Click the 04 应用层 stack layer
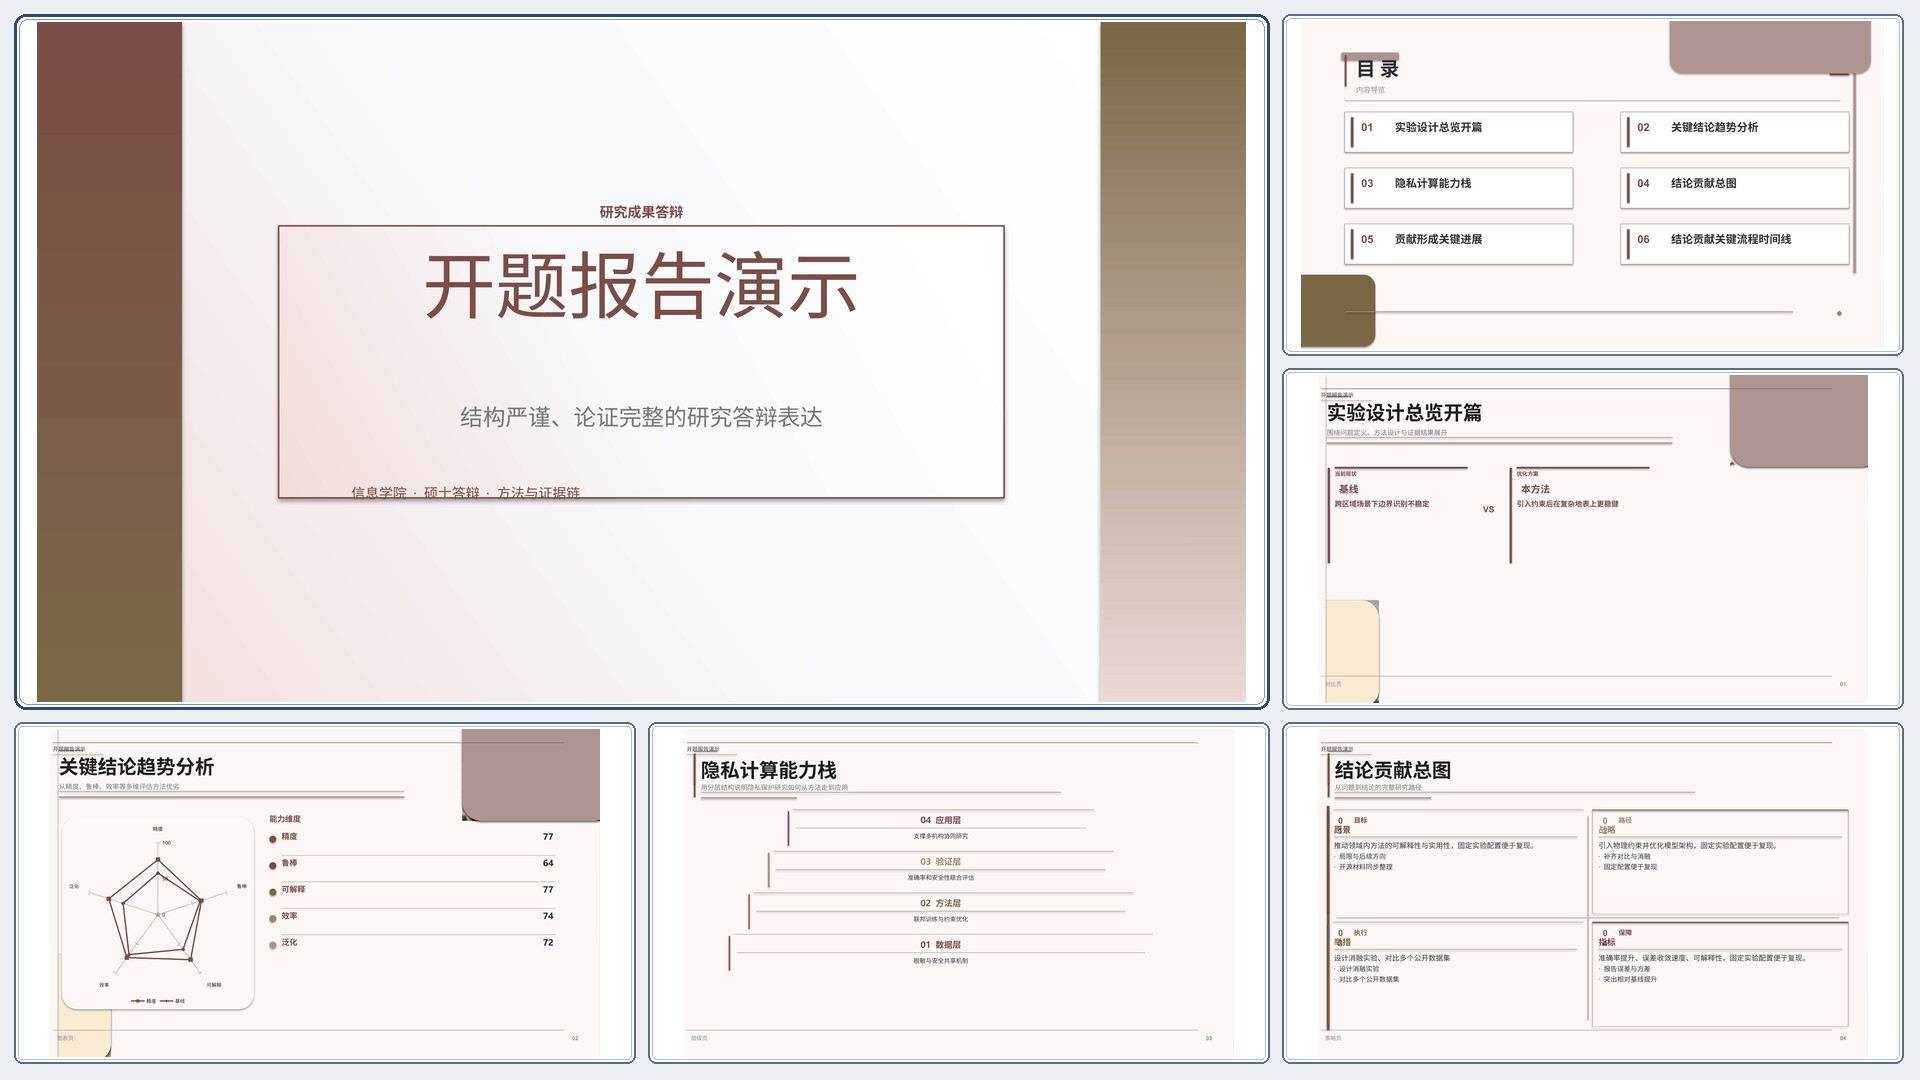Viewport: 1920px width, 1080px height. click(x=940, y=827)
